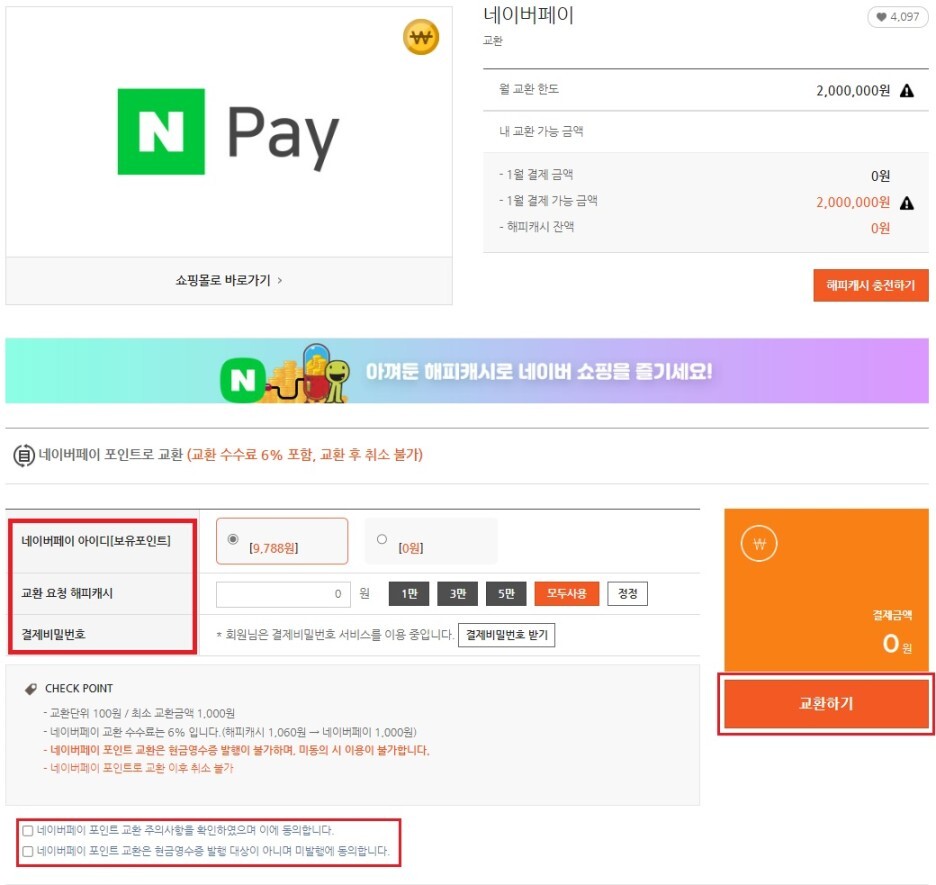This screenshot has height=885, width=936.
Task: Click the 결제금액 0원 total
Action: pyautogui.click(x=896, y=643)
